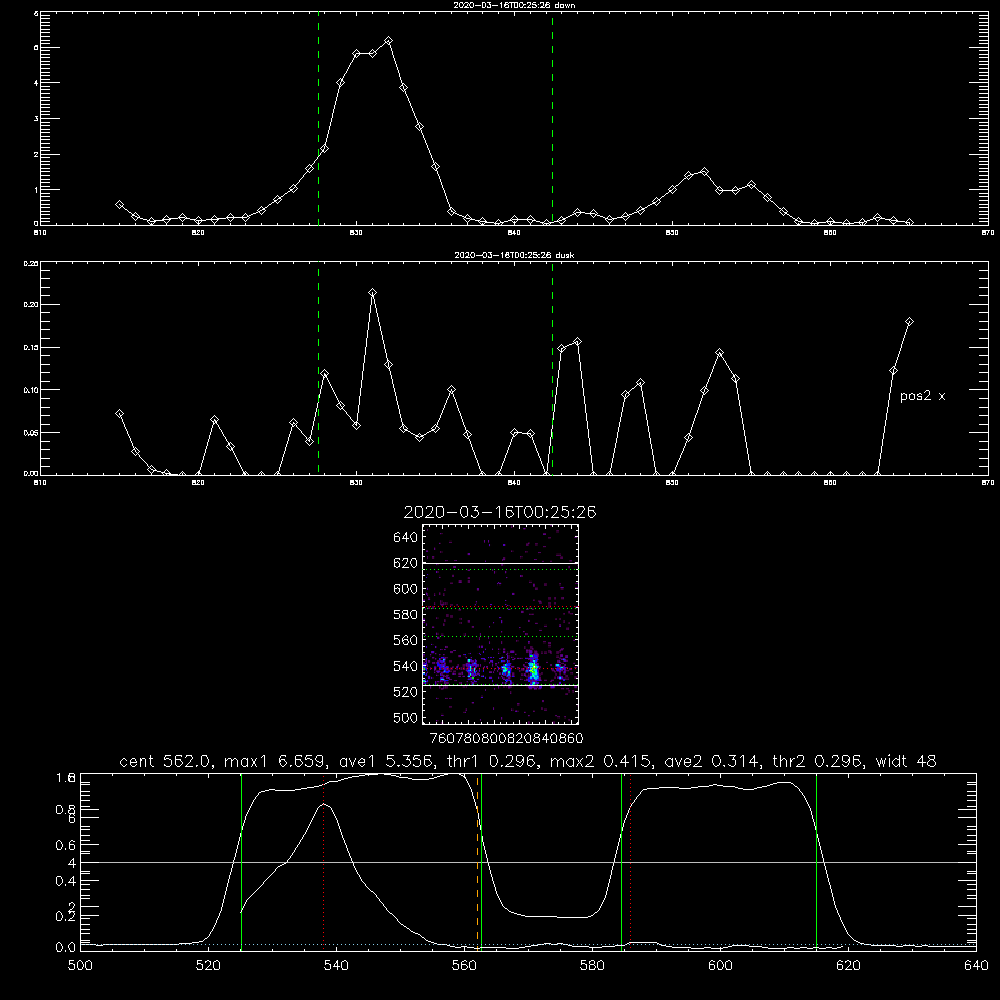1000x1000 pixels.
Task: Click the '500' x-axis label of bottom plot
Action: click(80, 966)
